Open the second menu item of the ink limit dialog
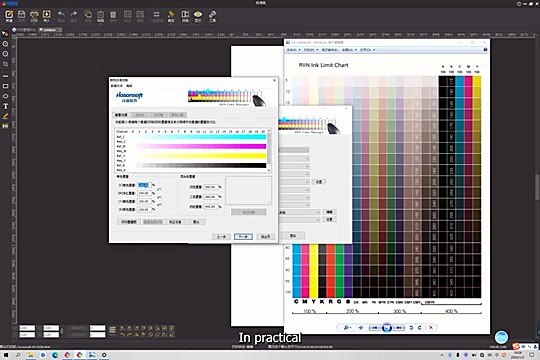Viewport: 540px width, 360px height. click(129, 86)
